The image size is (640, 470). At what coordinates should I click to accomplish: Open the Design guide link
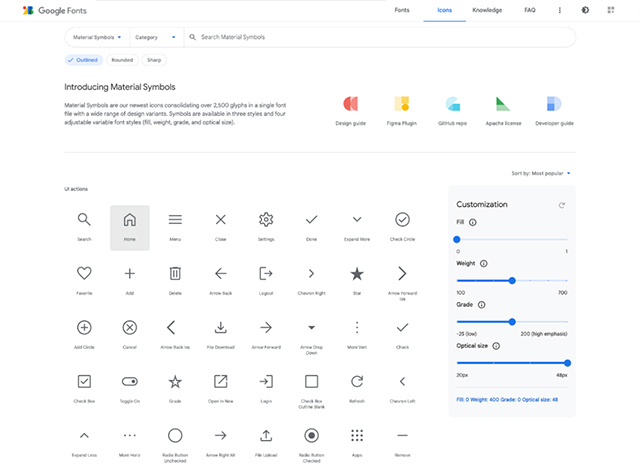point(351,111)
